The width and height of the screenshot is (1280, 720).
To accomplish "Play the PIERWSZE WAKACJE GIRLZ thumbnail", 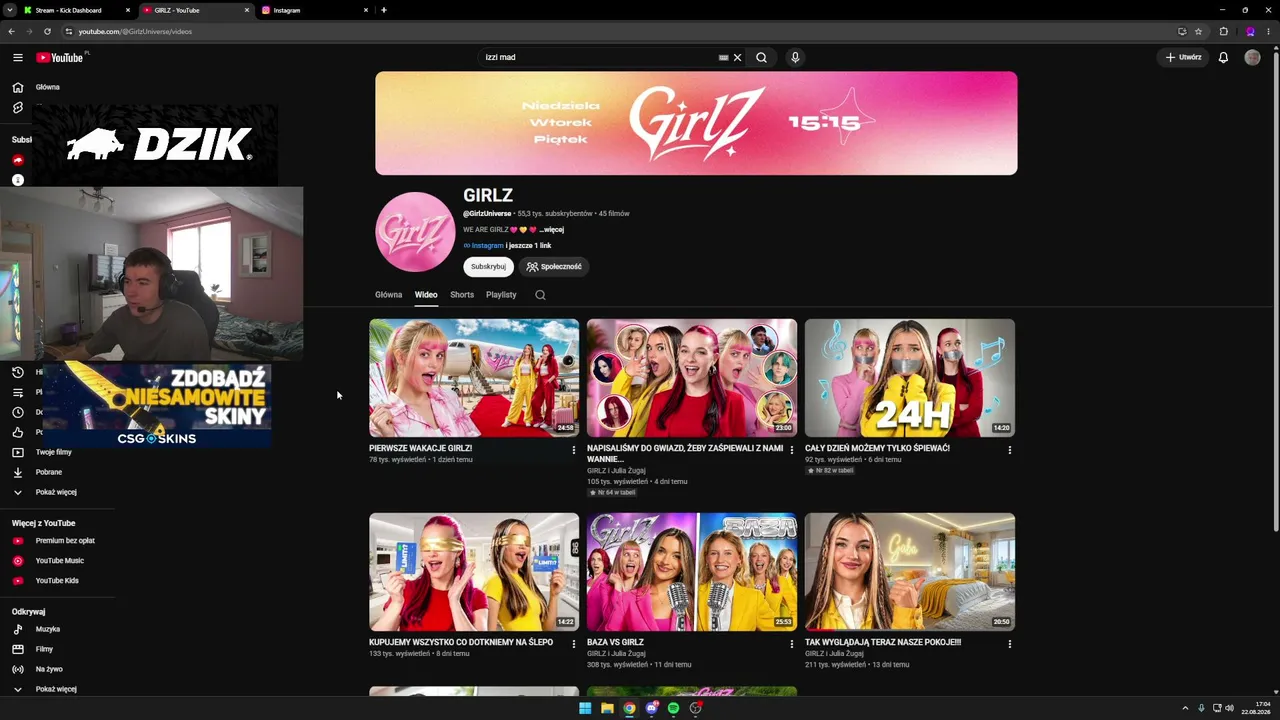I will 474,378.
